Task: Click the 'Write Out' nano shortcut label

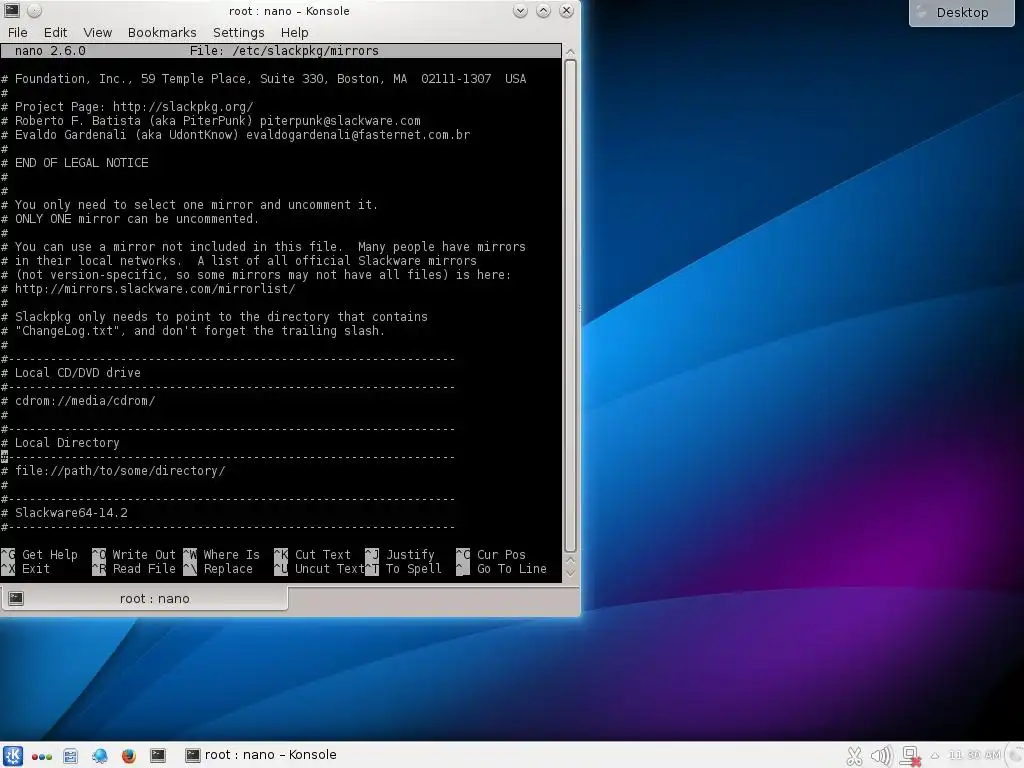Action: [144, 554]
